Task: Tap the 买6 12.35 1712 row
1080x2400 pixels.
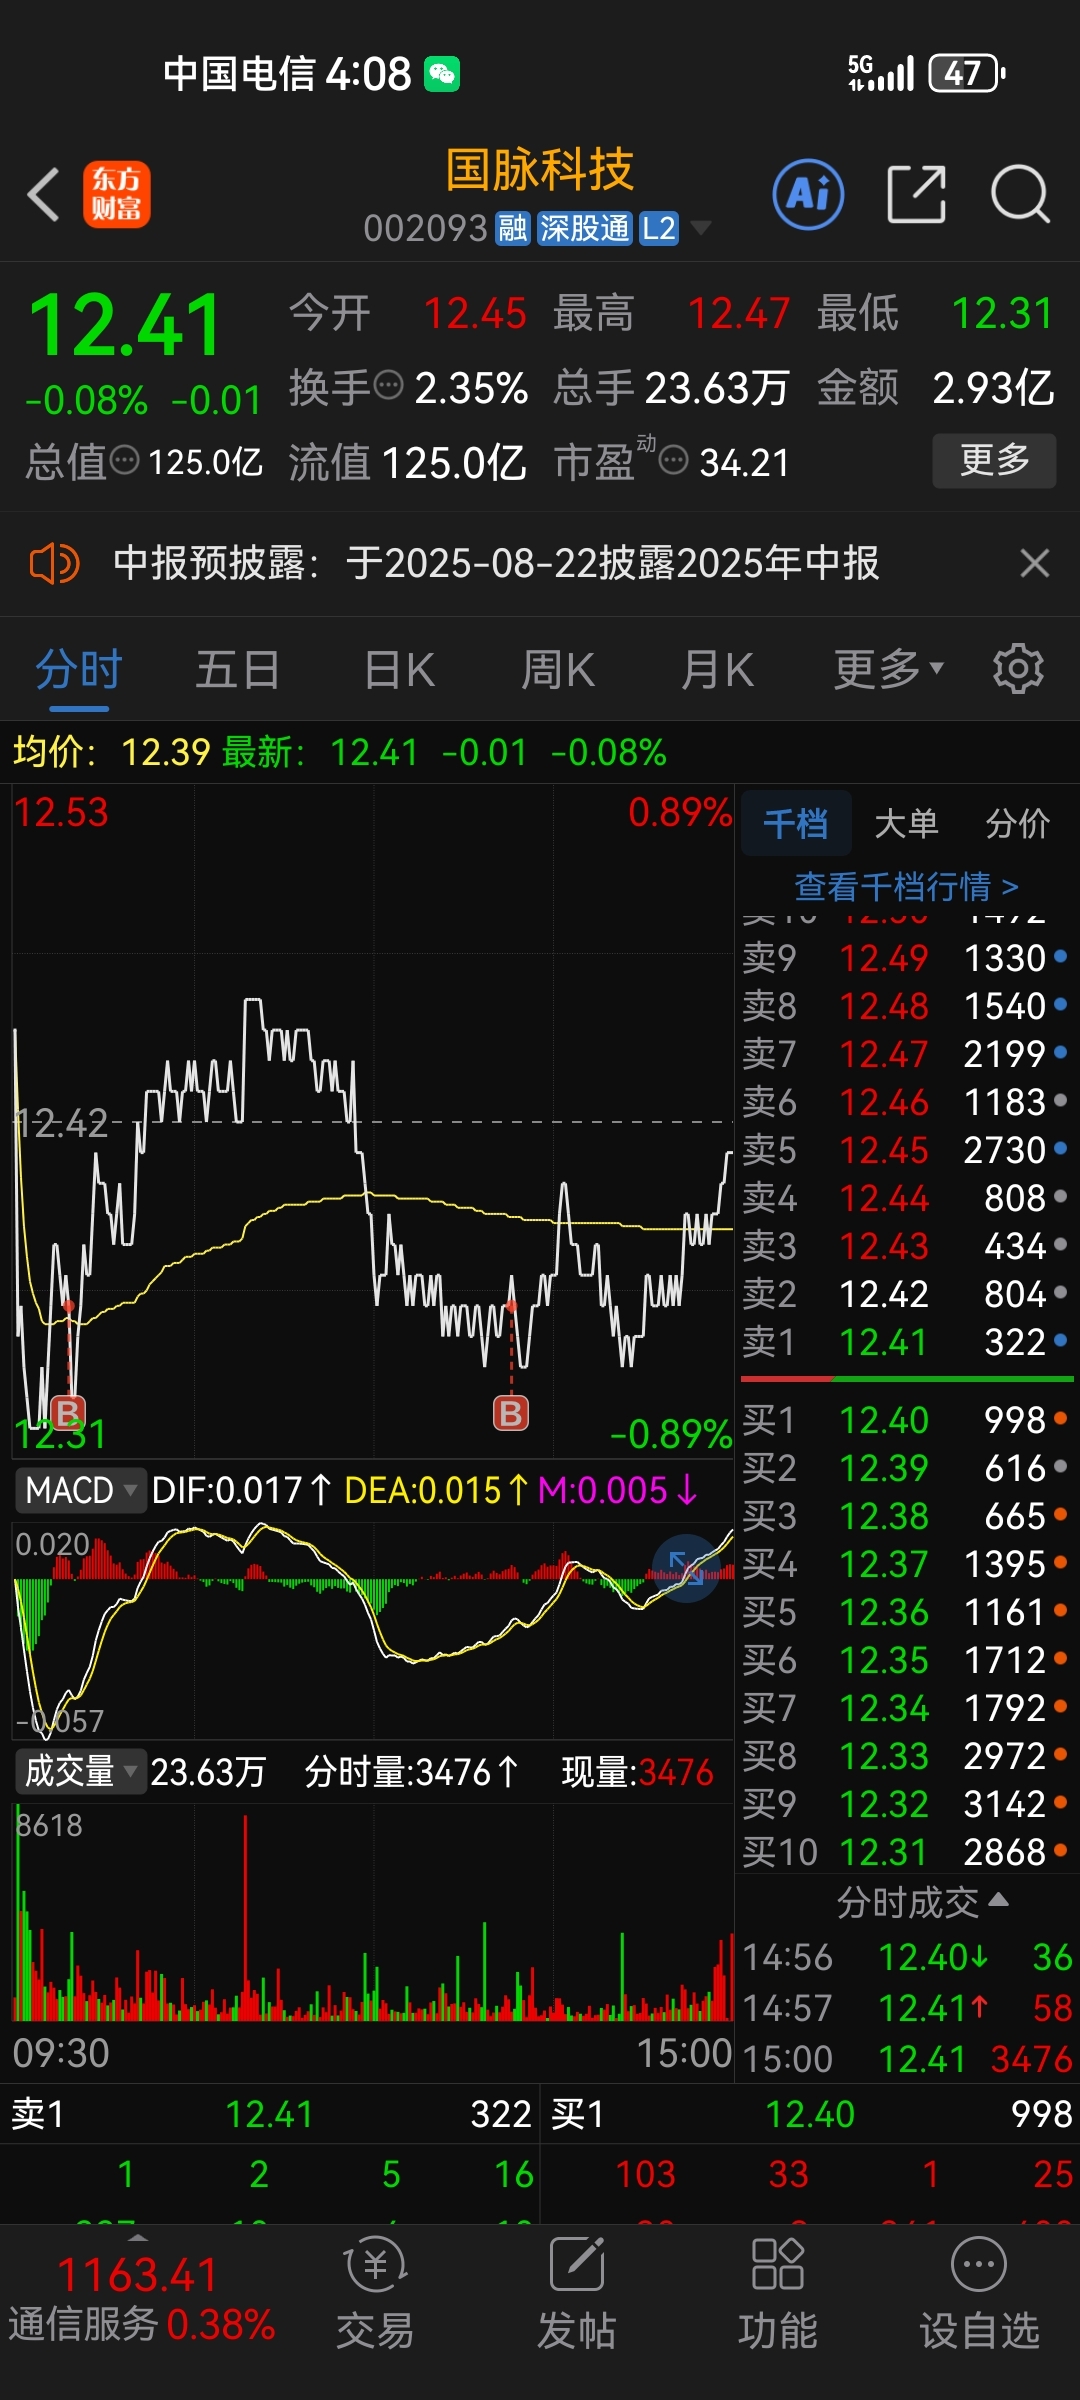Action: pos(906,1660)
